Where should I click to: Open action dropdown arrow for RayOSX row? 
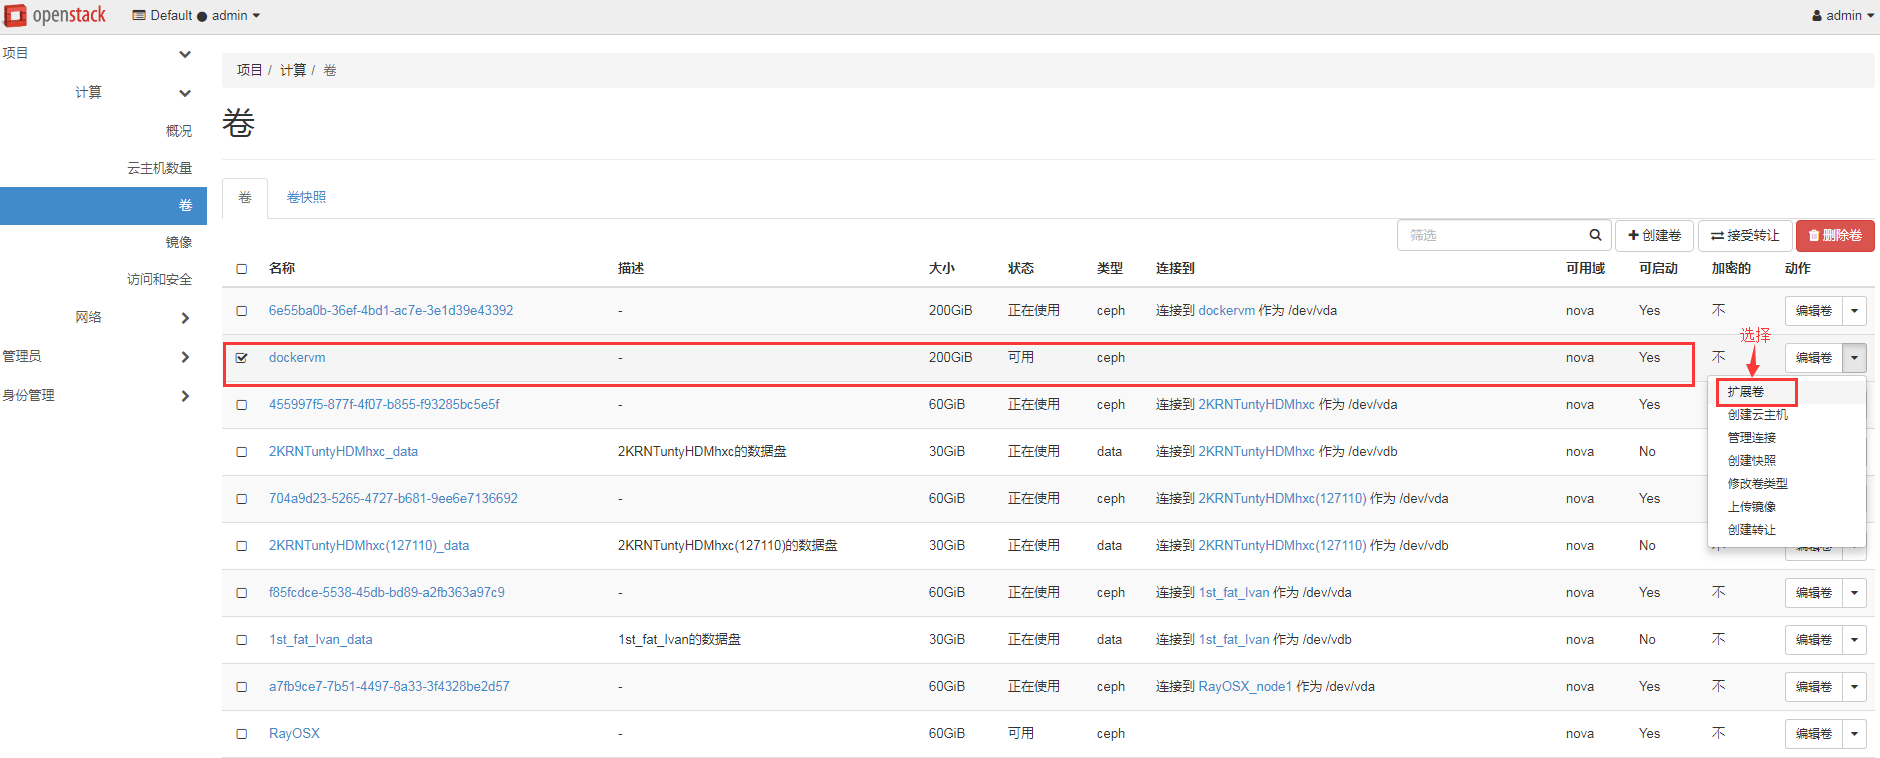tap(1854, 734)
